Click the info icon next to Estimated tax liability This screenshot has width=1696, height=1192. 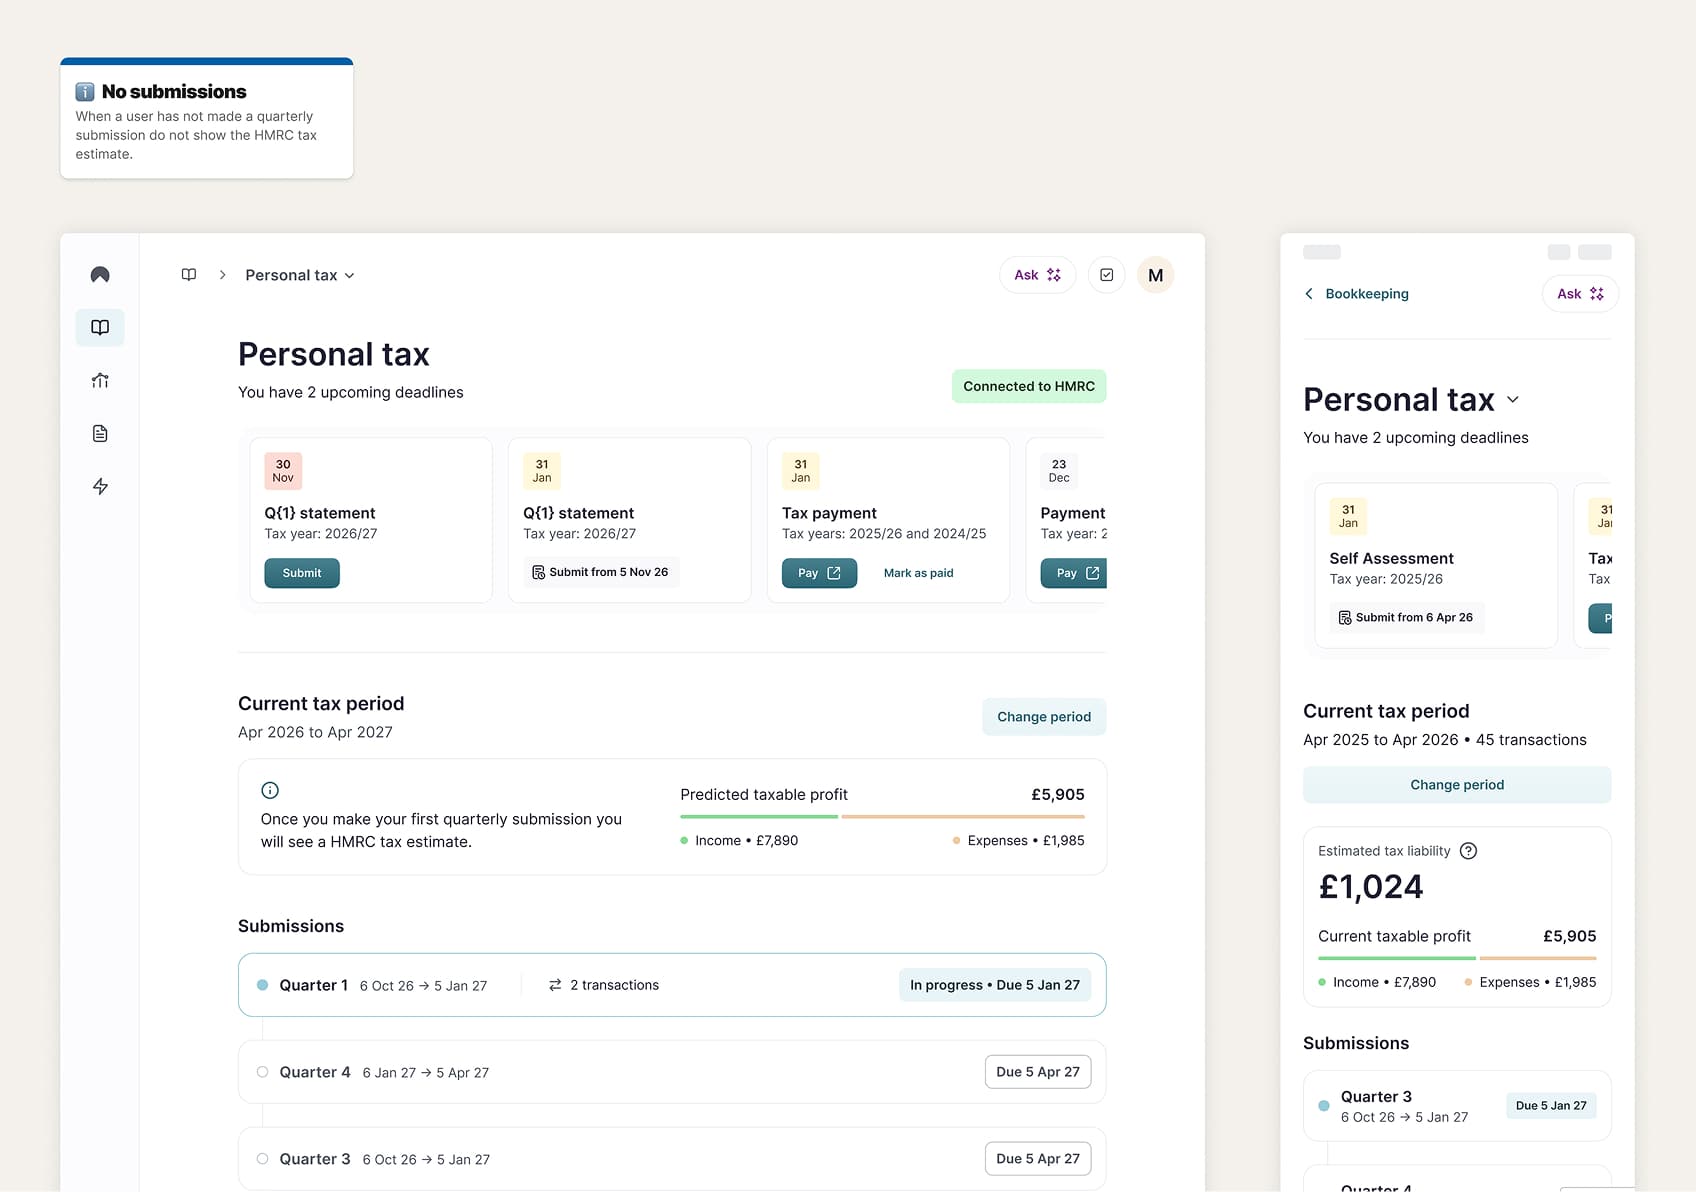1469,851
